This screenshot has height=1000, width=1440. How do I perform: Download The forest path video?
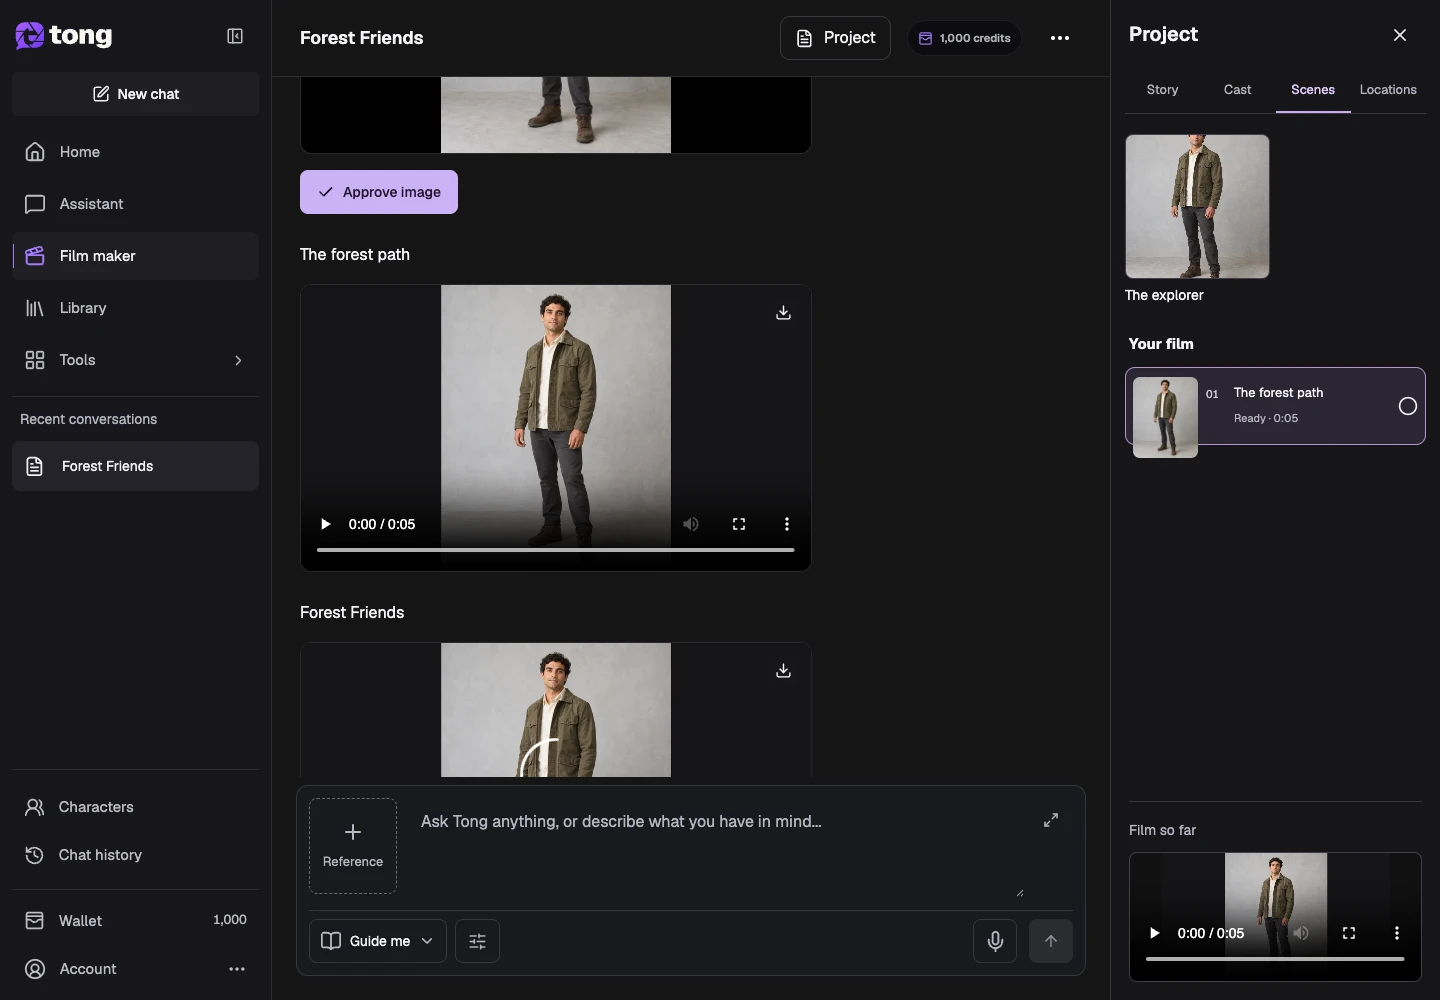click(x=784, y=313)
